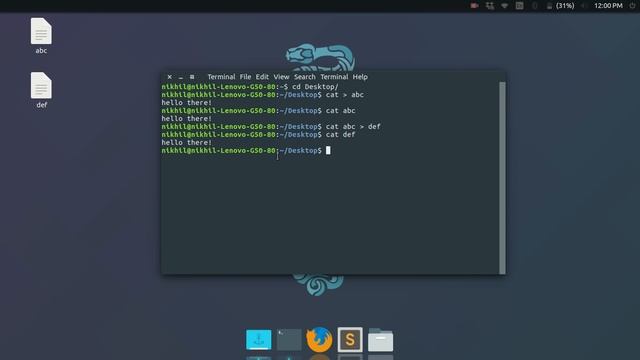Launch the Terminal from the dock
Image resolution: width=640 pixels, height=360 pixels.
289,340
